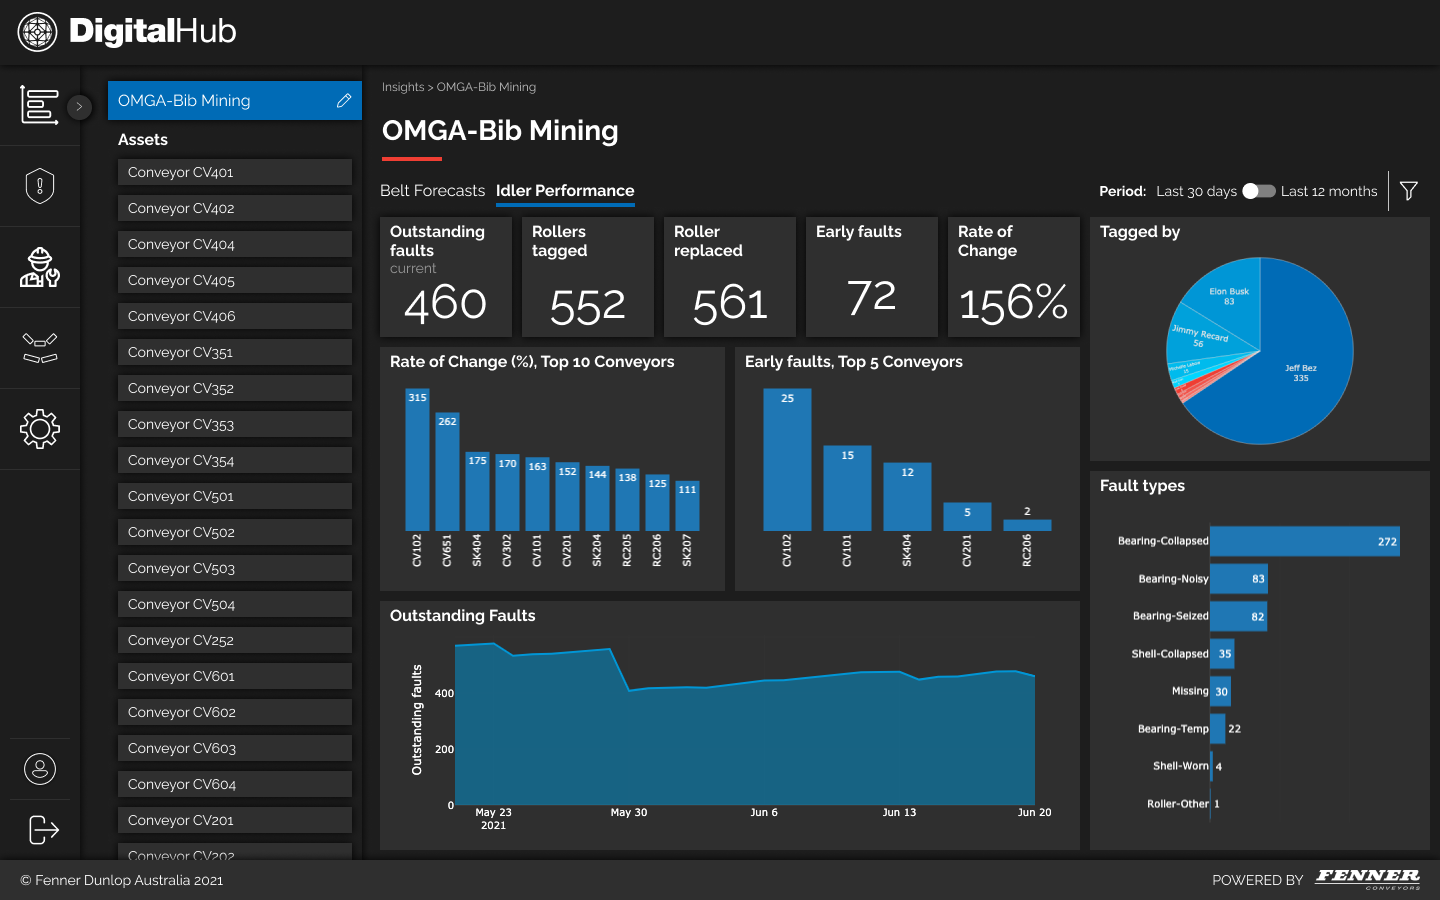1440x900 pixels.
Task: Click the Bearing-Seized bar showing 82
Action: [1238, 616]
